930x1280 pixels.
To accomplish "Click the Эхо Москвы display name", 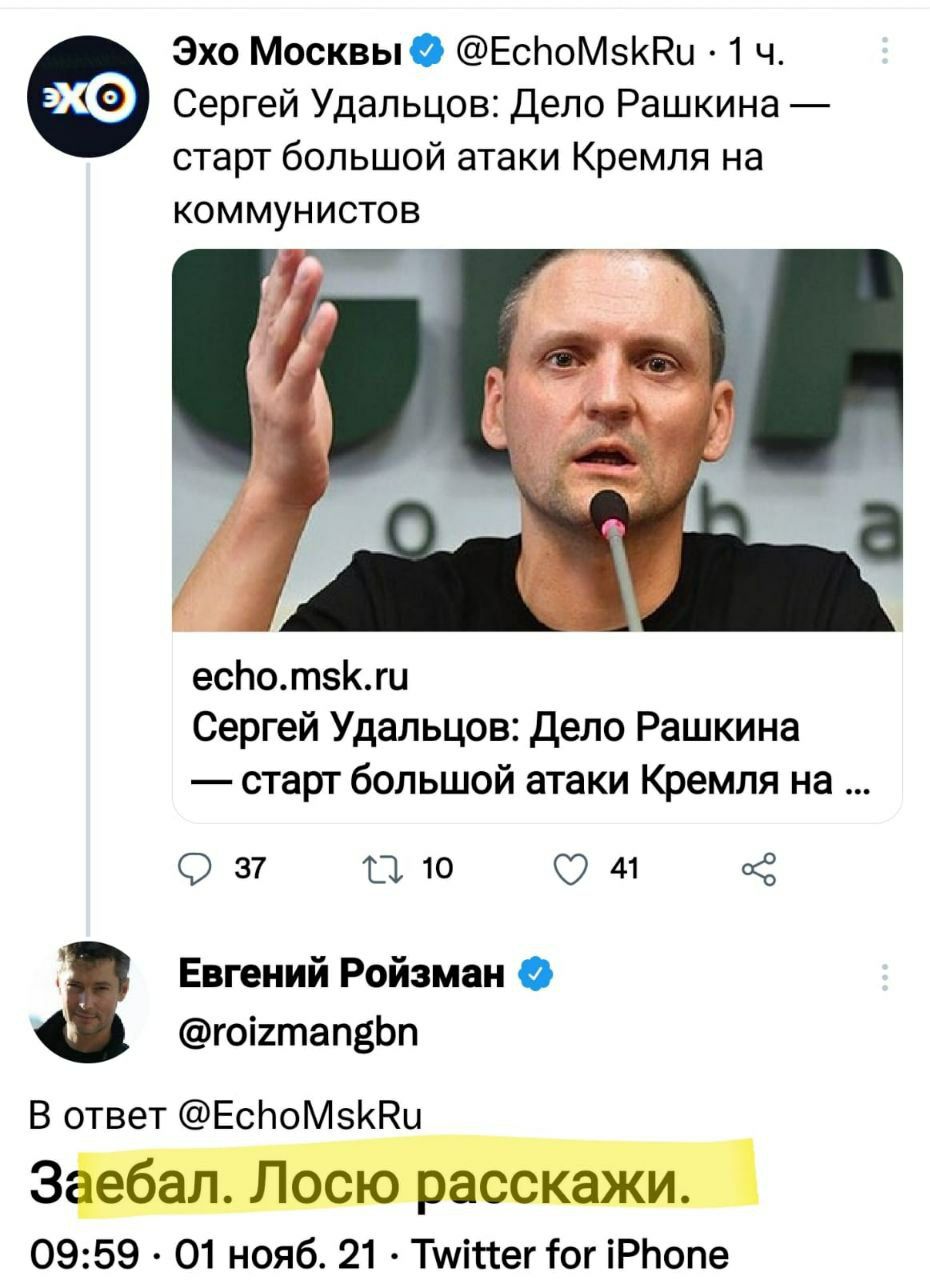I will 291,50.
